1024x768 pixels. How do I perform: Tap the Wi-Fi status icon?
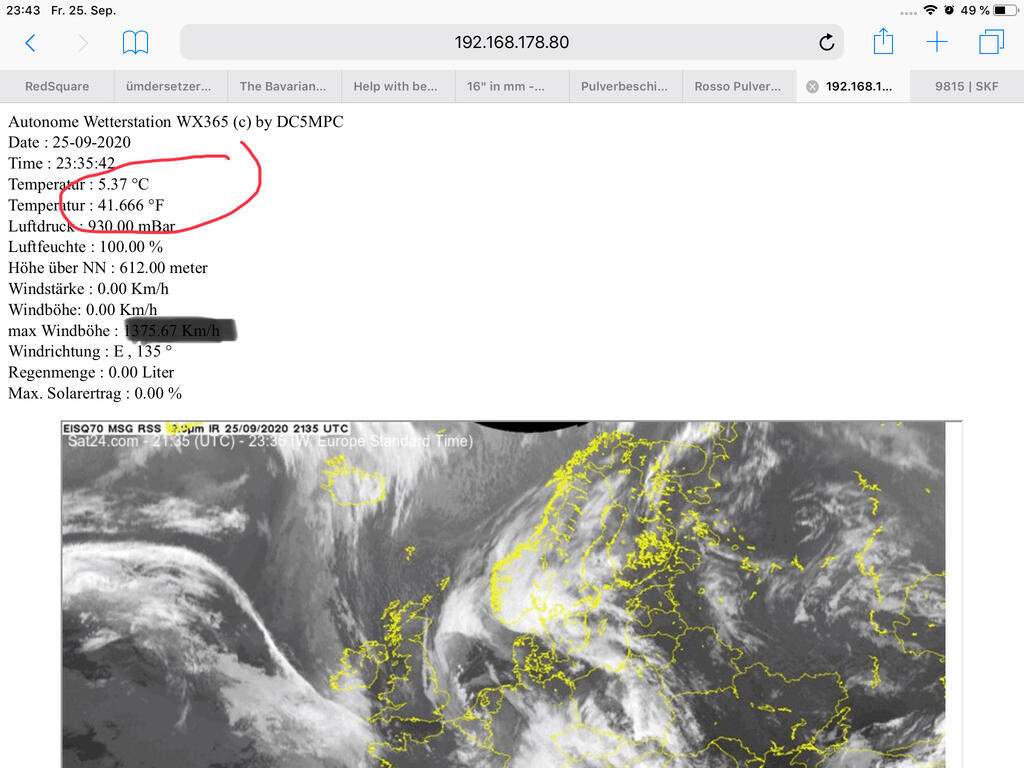click(931, 10)
